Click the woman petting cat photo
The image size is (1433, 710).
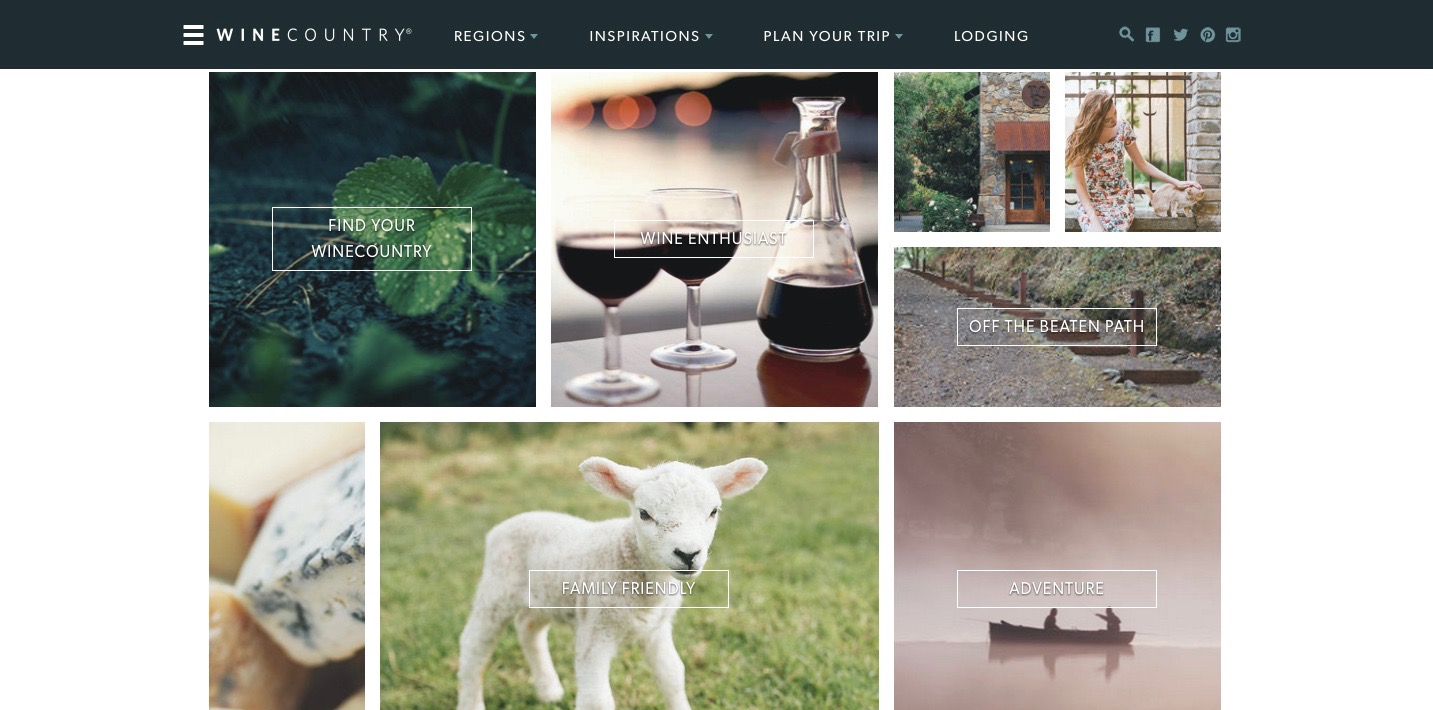tap(1143, 152)
